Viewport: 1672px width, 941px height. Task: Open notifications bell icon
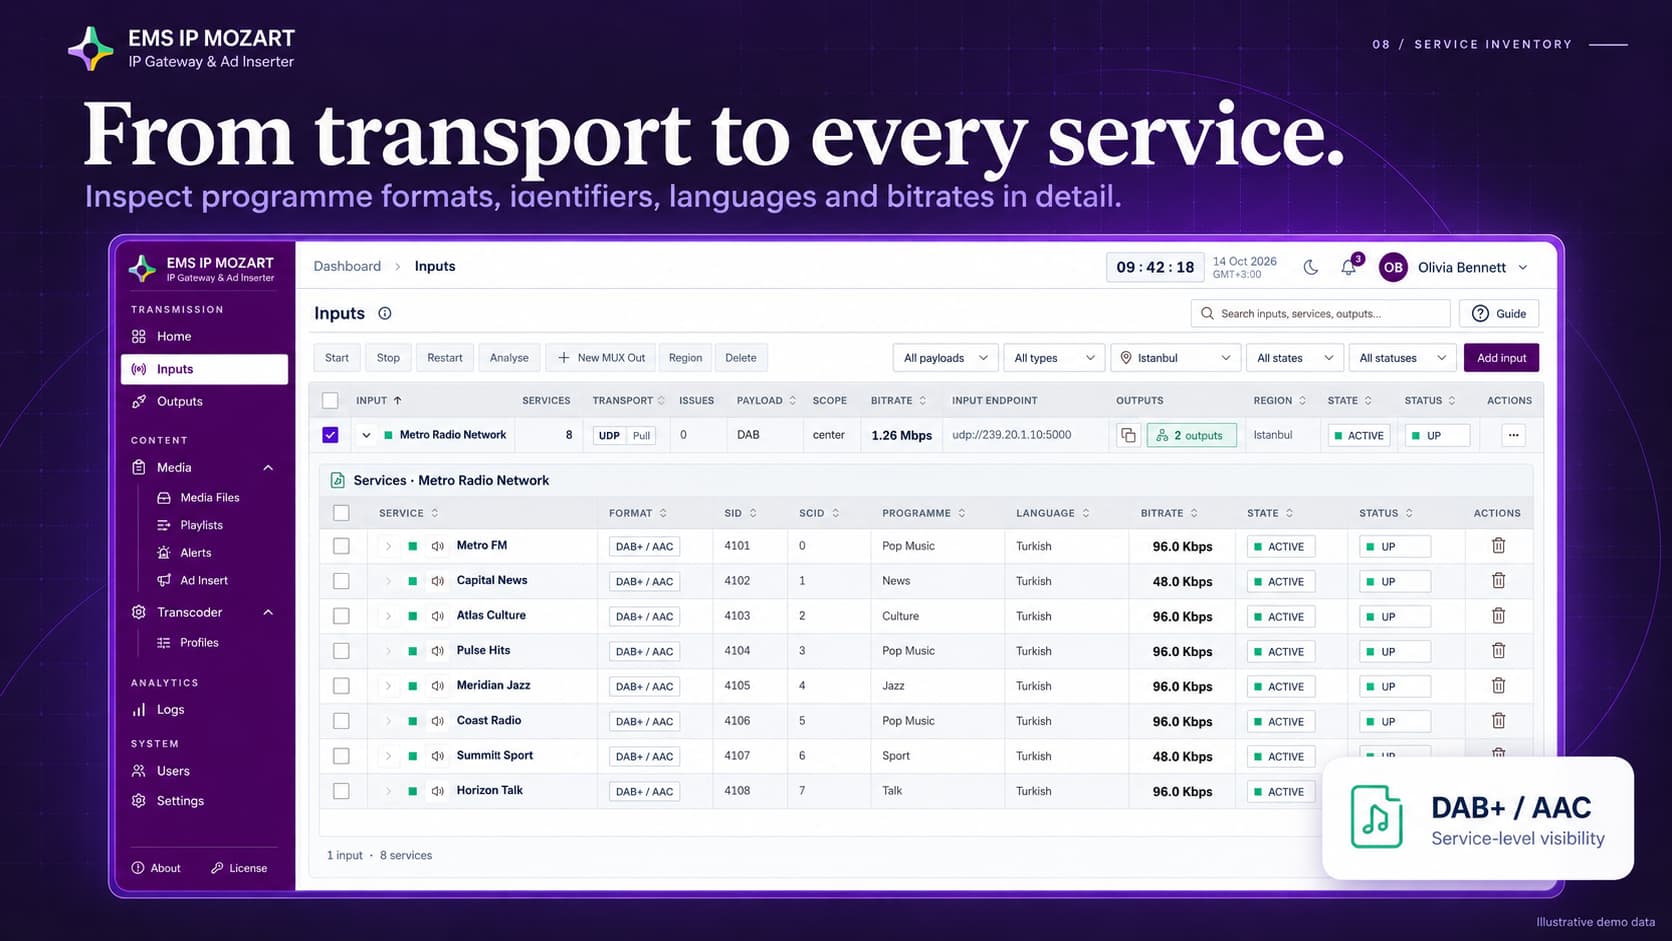tap(1349, 267)
